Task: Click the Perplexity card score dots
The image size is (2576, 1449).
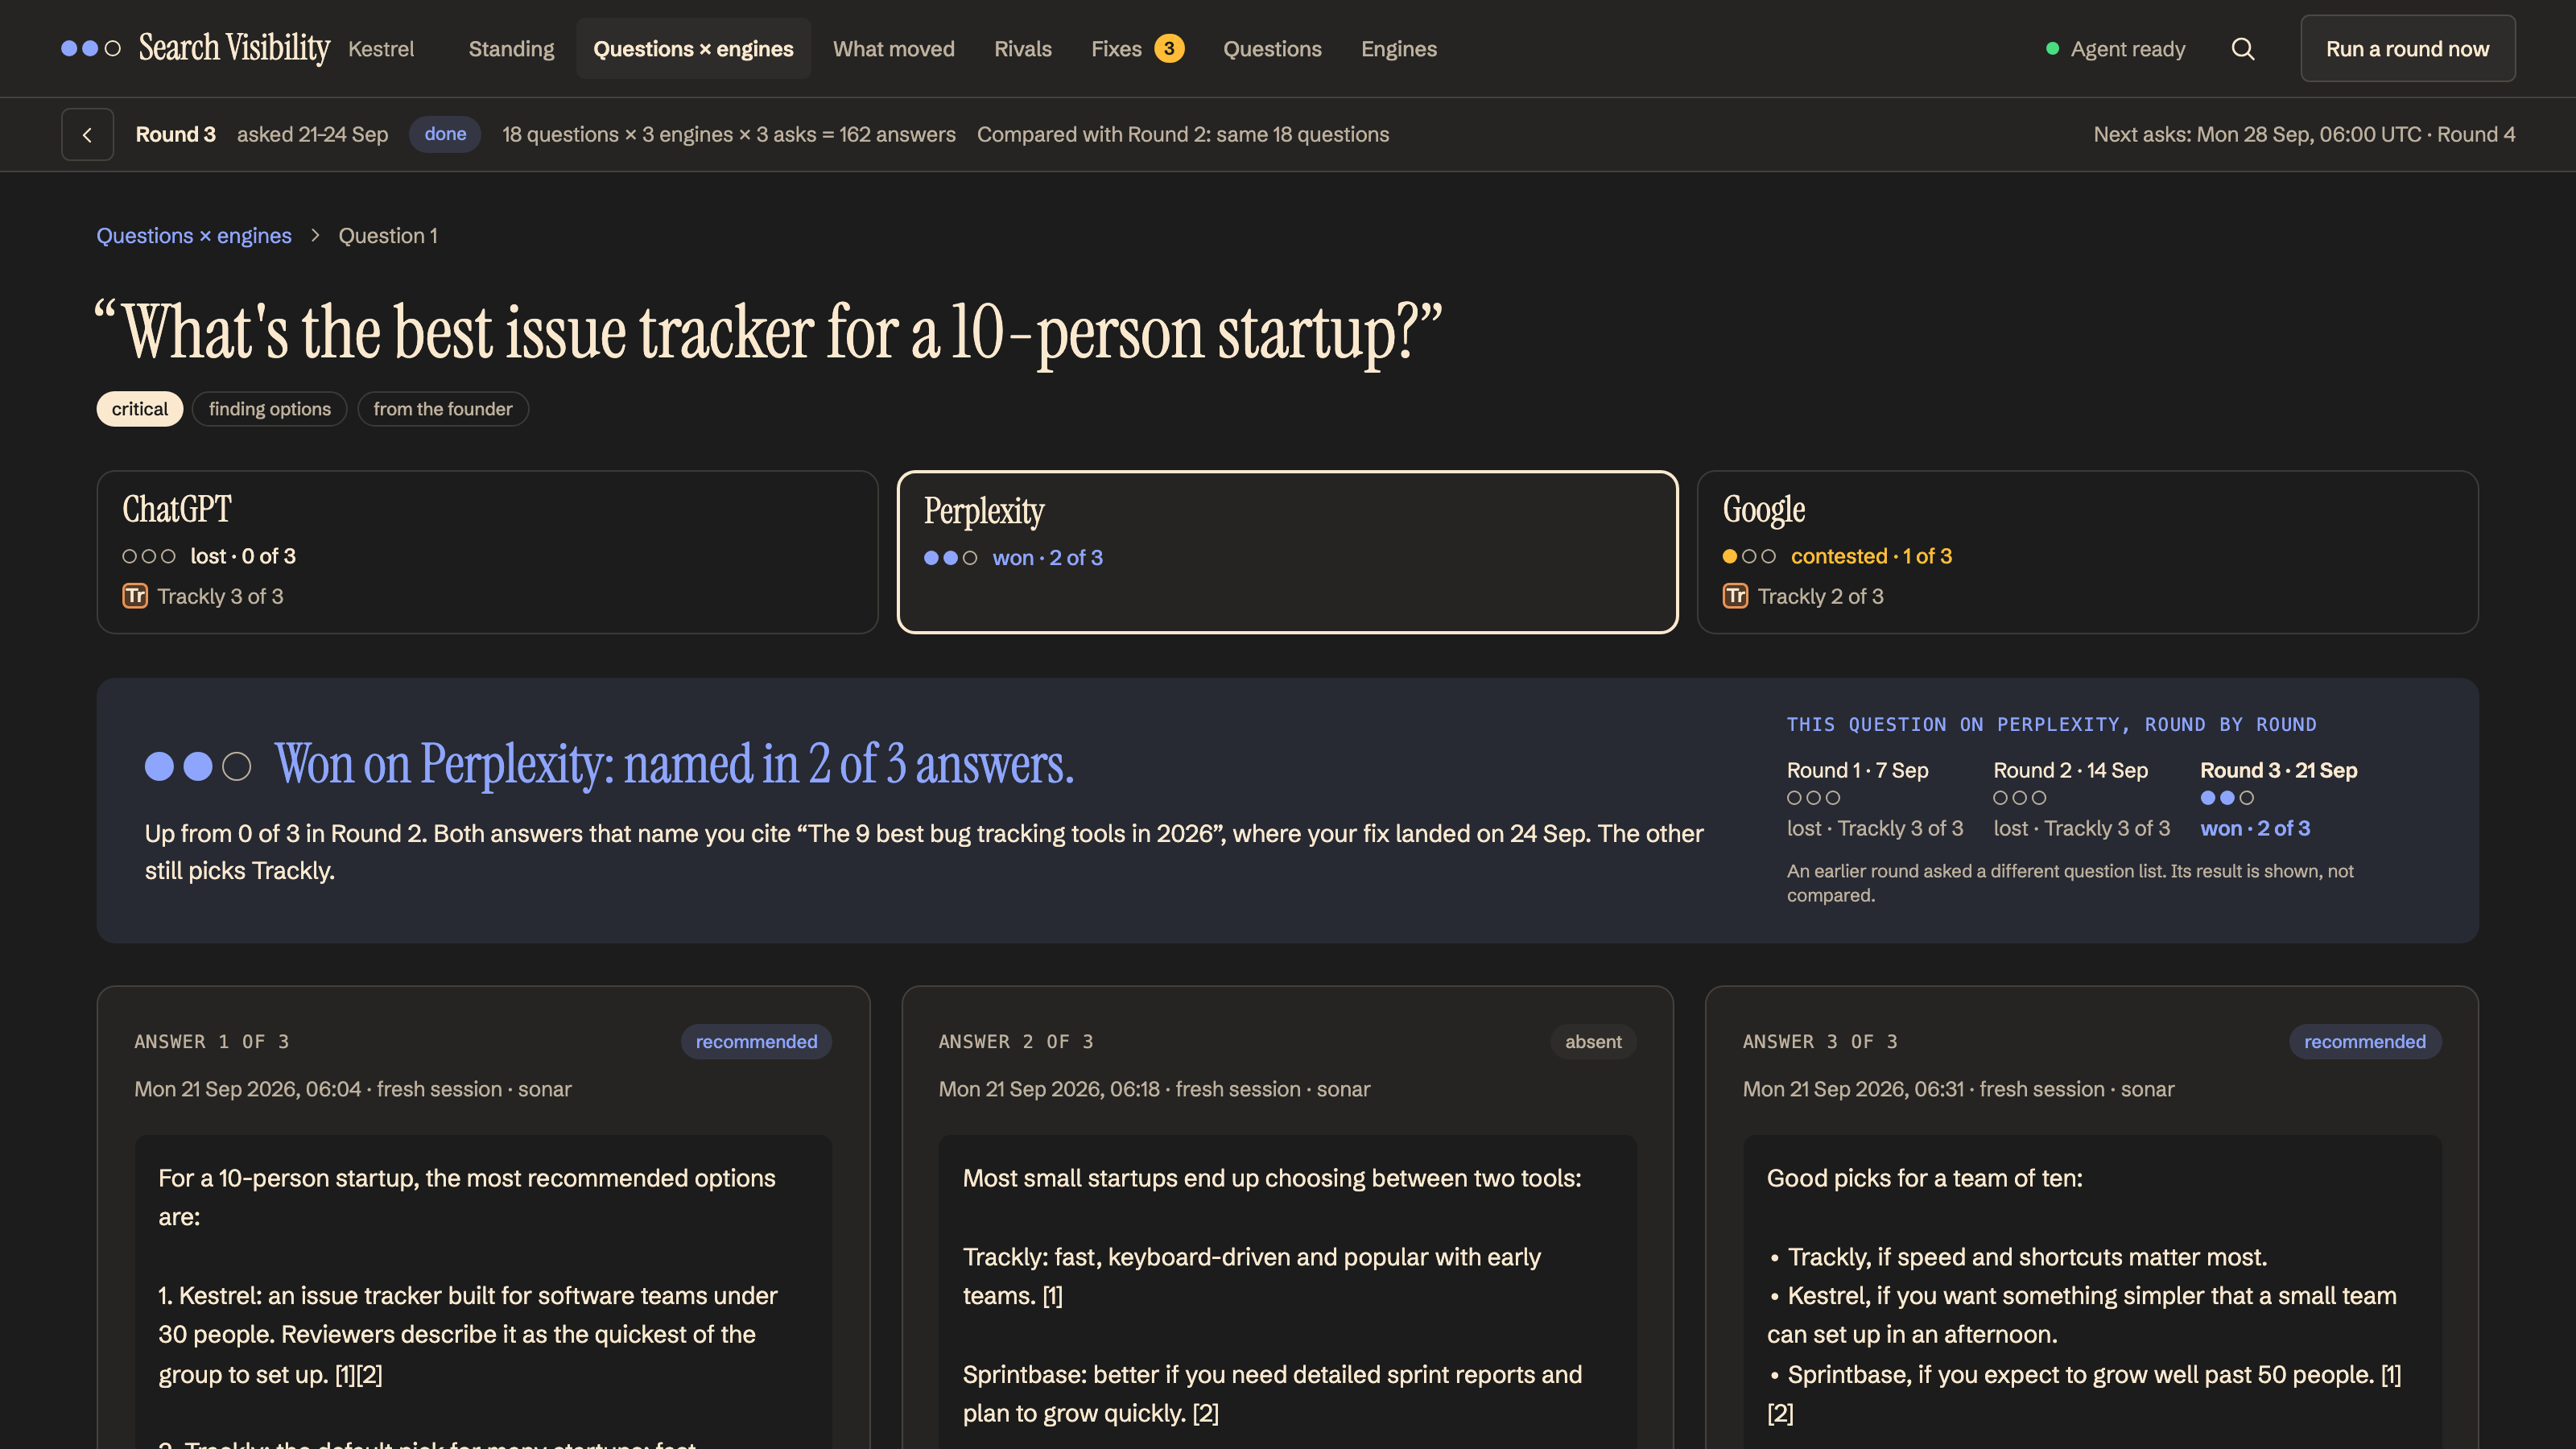Action: 950,558
